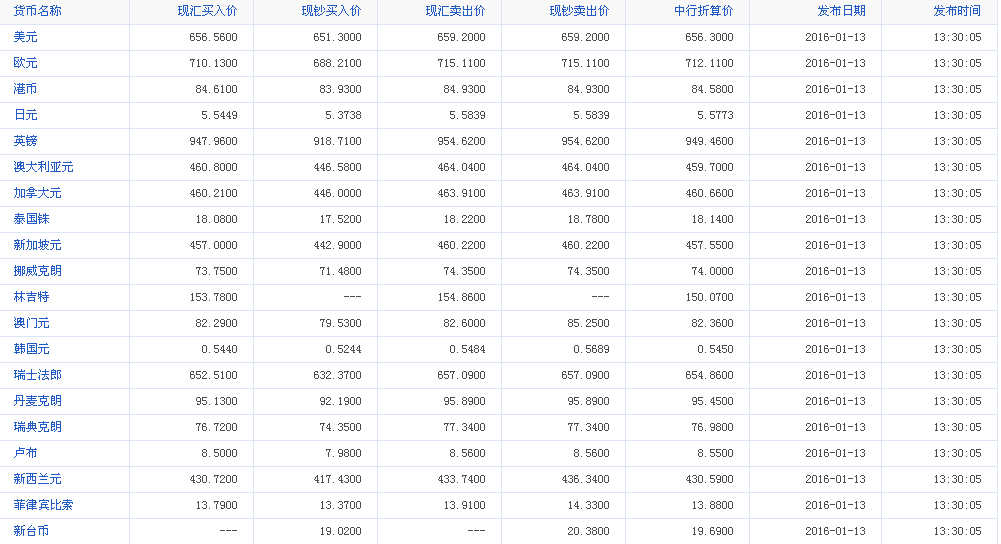Screen dimensions: 1001x544
Task: Open the 加拿大元 link
Action: 38,193
